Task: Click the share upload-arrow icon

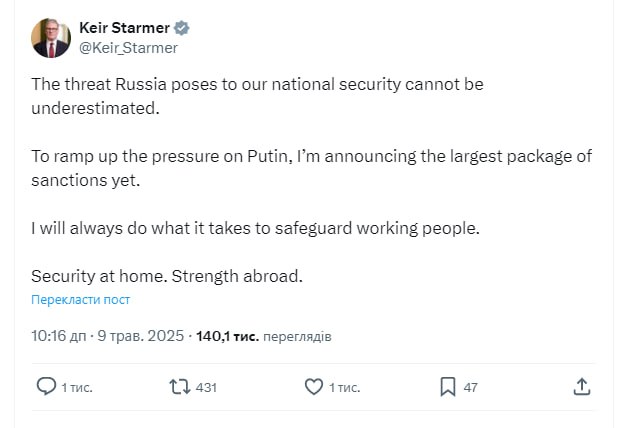Action: point(582,386)
